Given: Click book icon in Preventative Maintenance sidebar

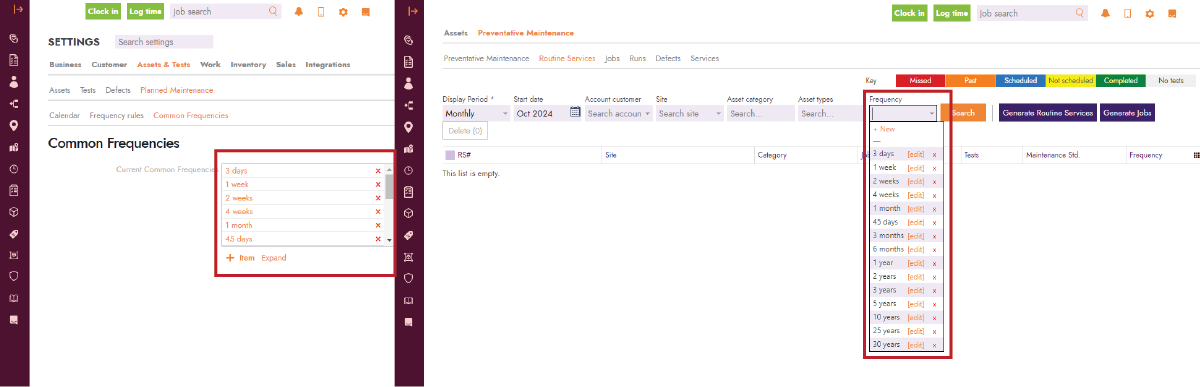Looking at the screenshot, I should [x=408, y=300].
